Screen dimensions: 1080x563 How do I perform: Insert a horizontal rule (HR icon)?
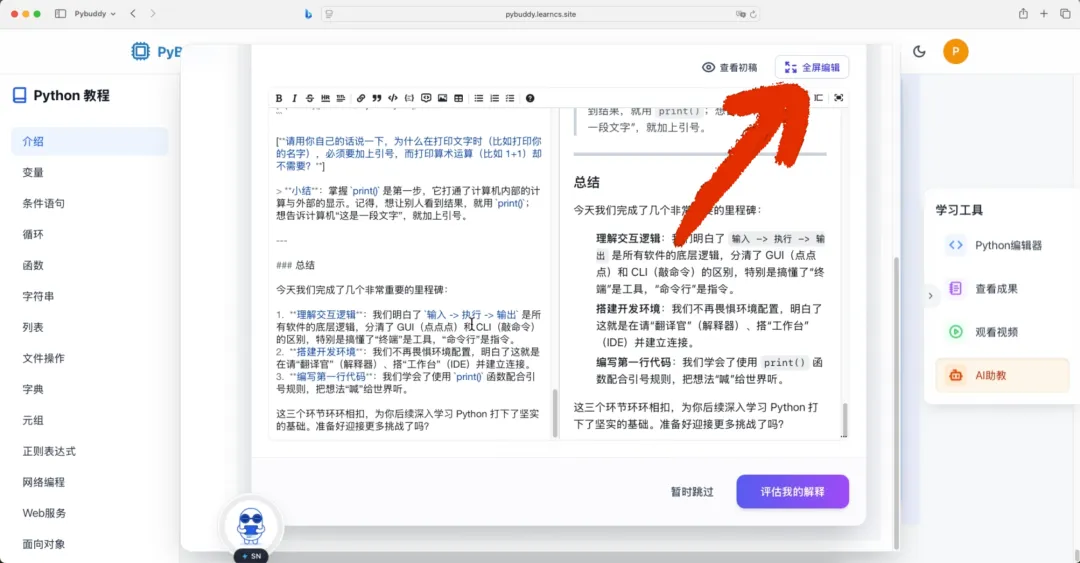[x=325, y=98]
